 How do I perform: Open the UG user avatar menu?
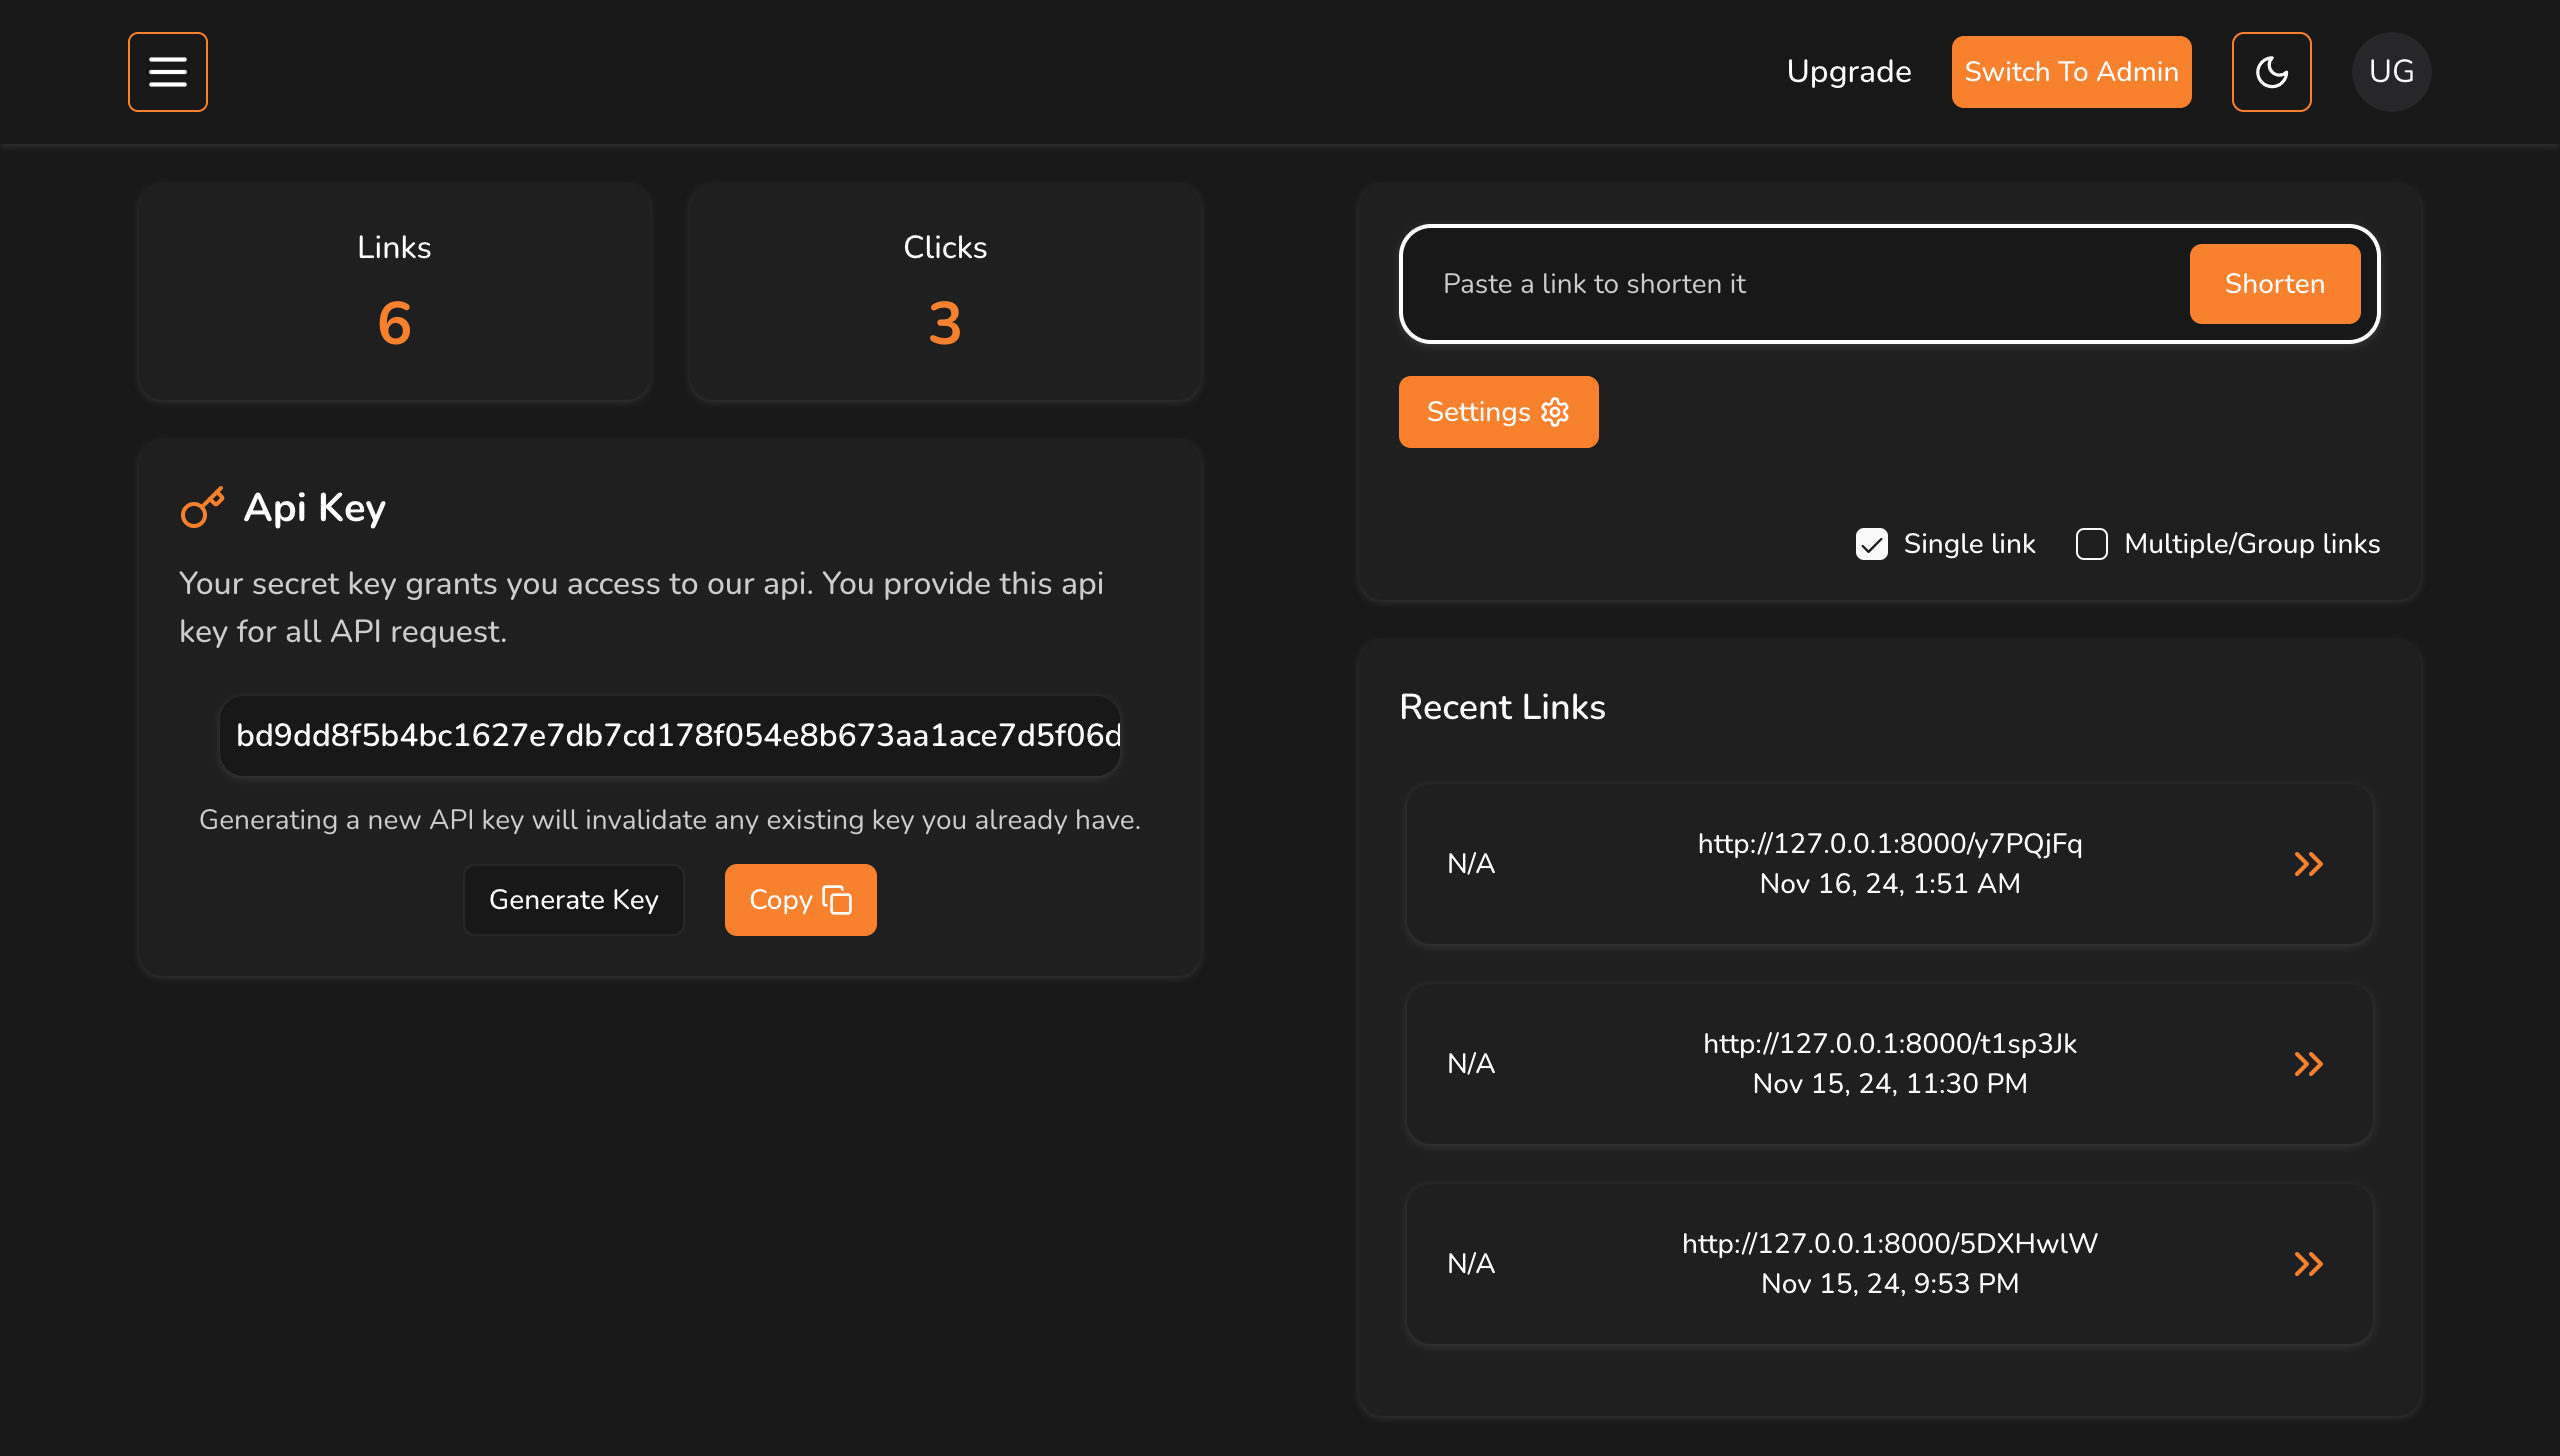click(x=2391, y=72)
